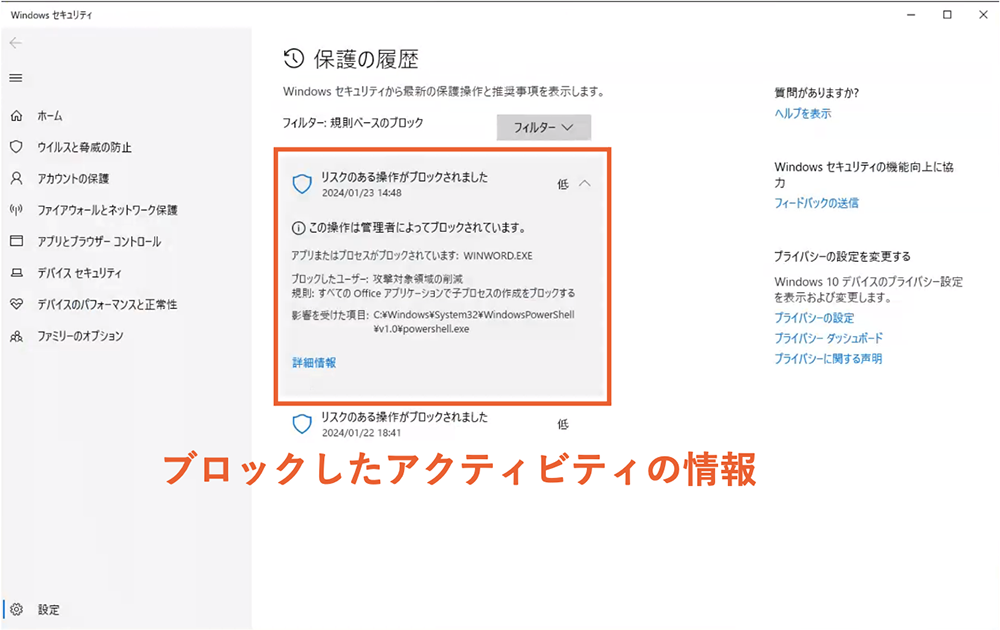The width and height of the screenshot is (1000, 630).
Task: Click the Home house icon
Action: (17, 115)
